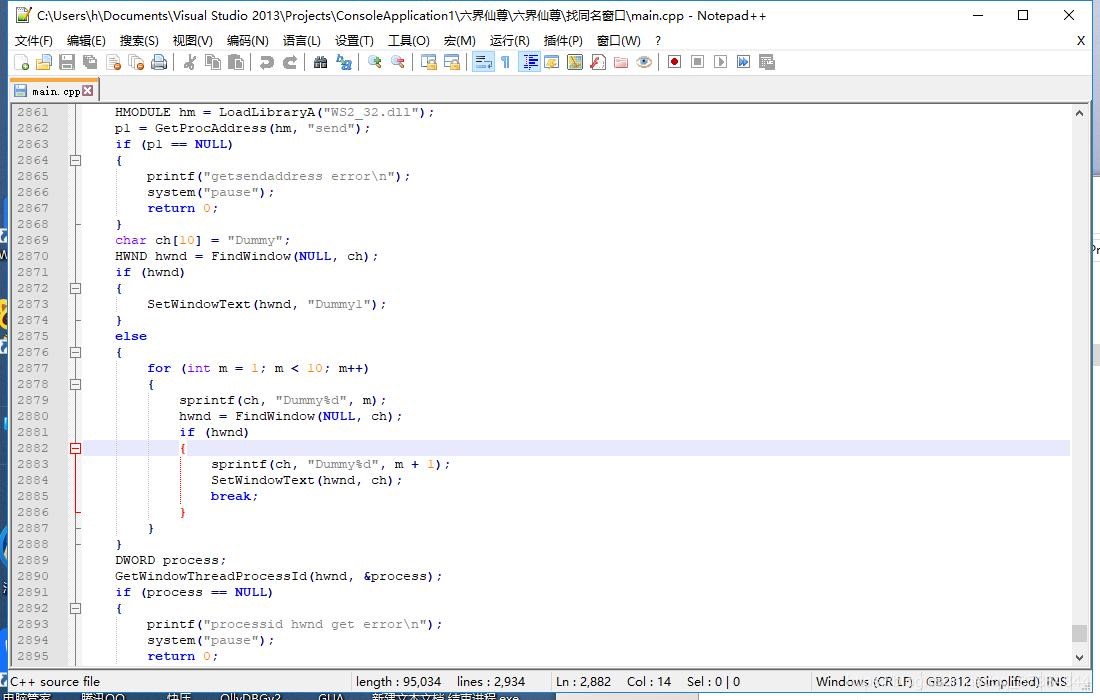Click the Windows (CR LF) status bar field
The image size is (1100, 700).
864,682
